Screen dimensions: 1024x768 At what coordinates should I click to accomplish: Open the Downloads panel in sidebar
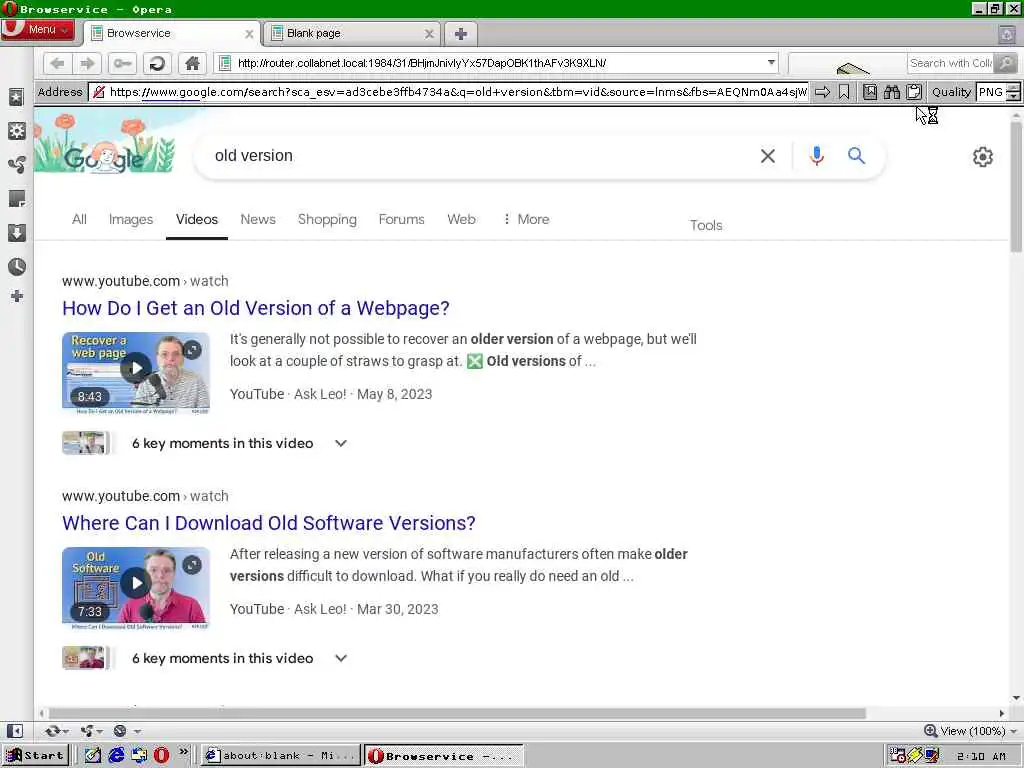pos(16,232)
